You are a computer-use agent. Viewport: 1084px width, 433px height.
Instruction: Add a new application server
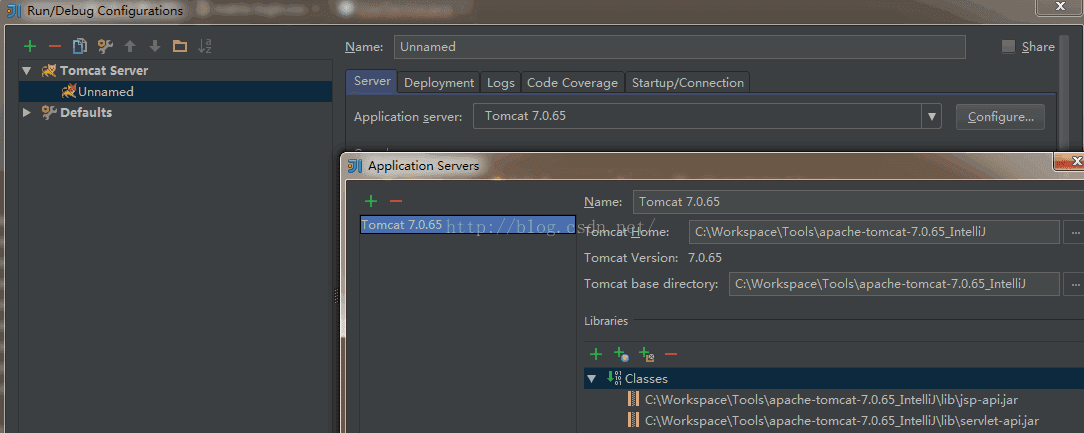point(371,201)
